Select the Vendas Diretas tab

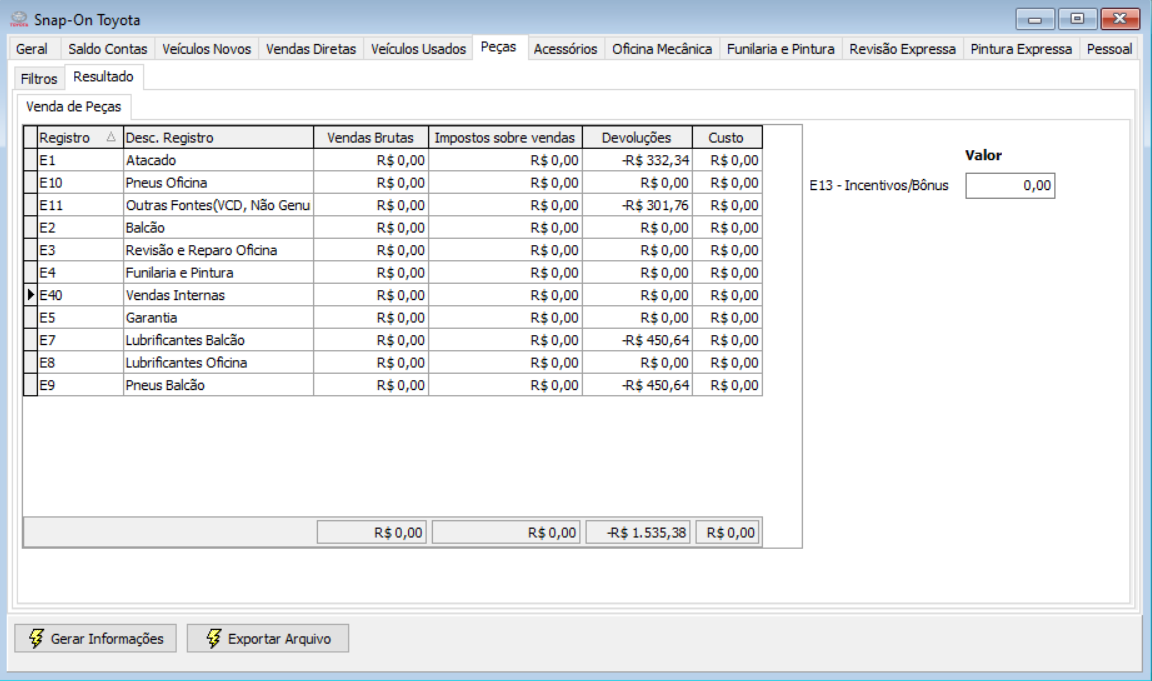(311, 49)
